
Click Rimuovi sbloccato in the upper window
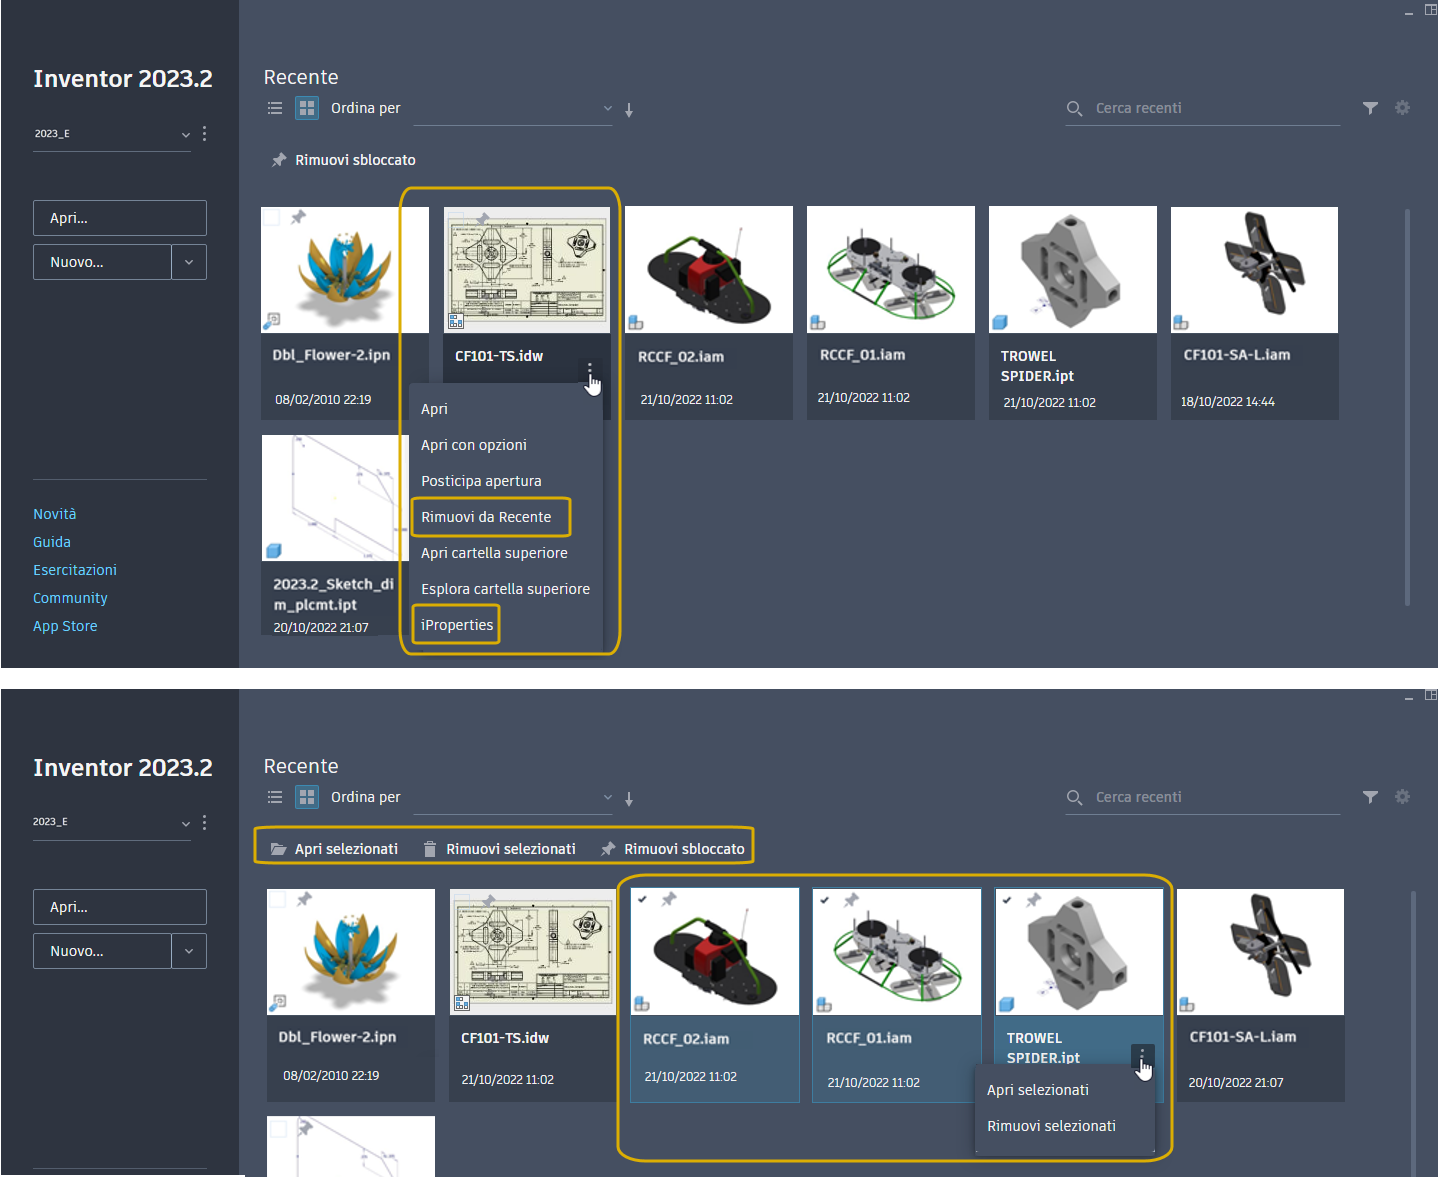[x=344, y=160]
